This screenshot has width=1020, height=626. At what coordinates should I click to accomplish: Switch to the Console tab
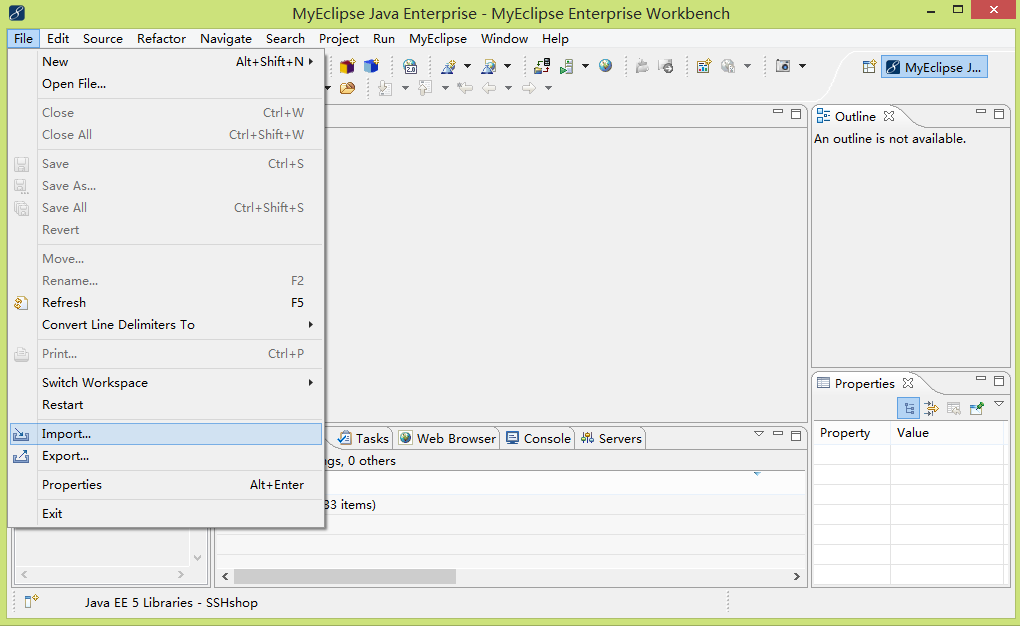tap(538, 439)
